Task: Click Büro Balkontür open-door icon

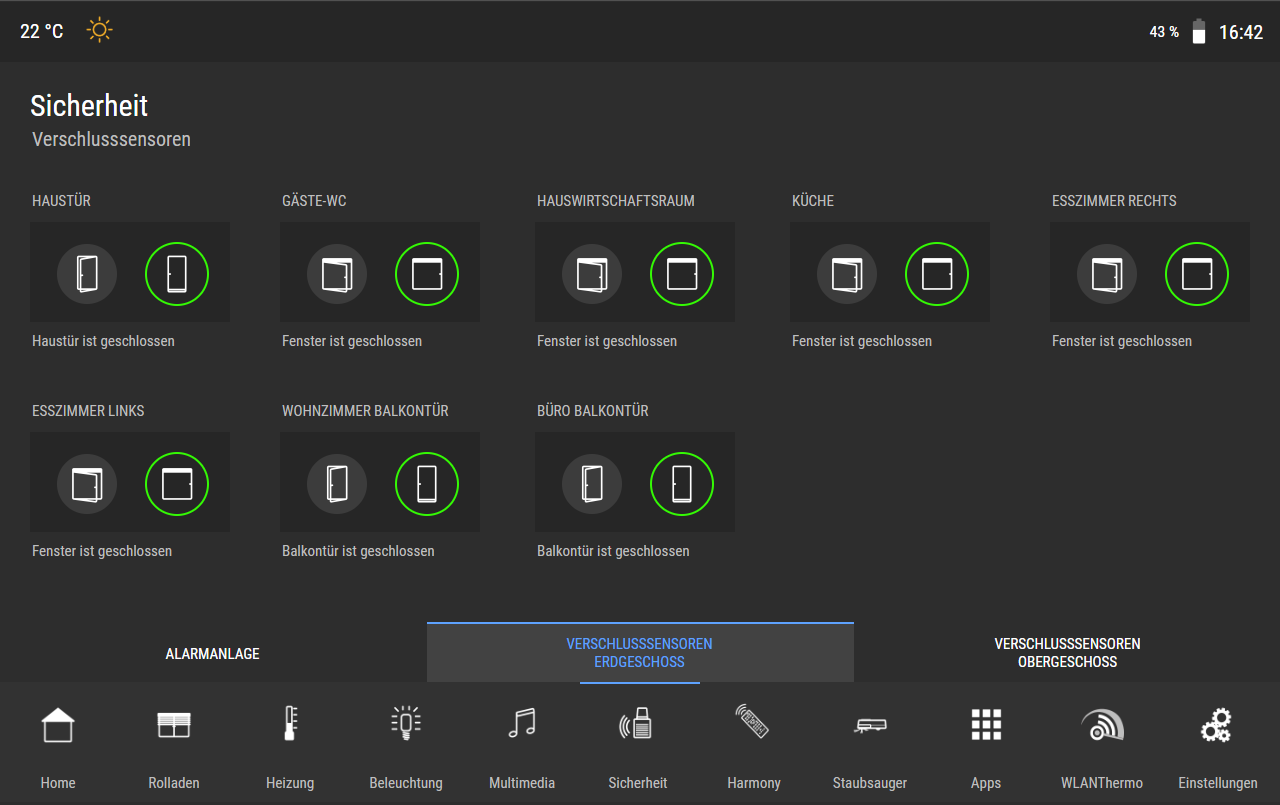Action: point(592,484)
